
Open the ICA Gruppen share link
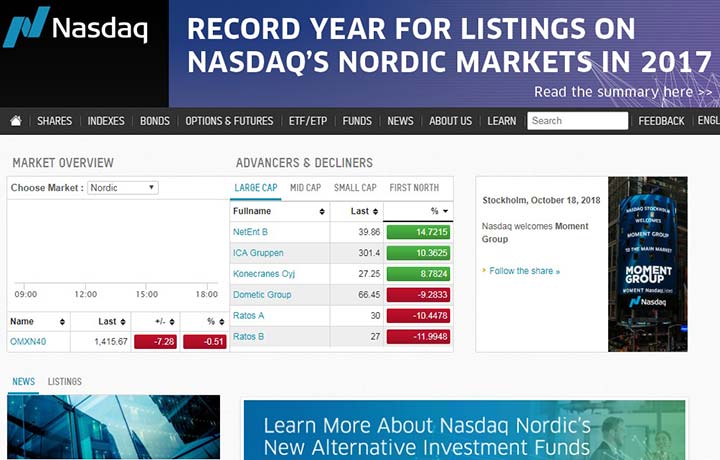tap(258, 253)
